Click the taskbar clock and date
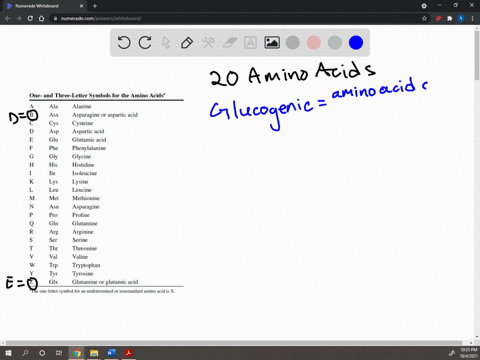 [468, 353]
